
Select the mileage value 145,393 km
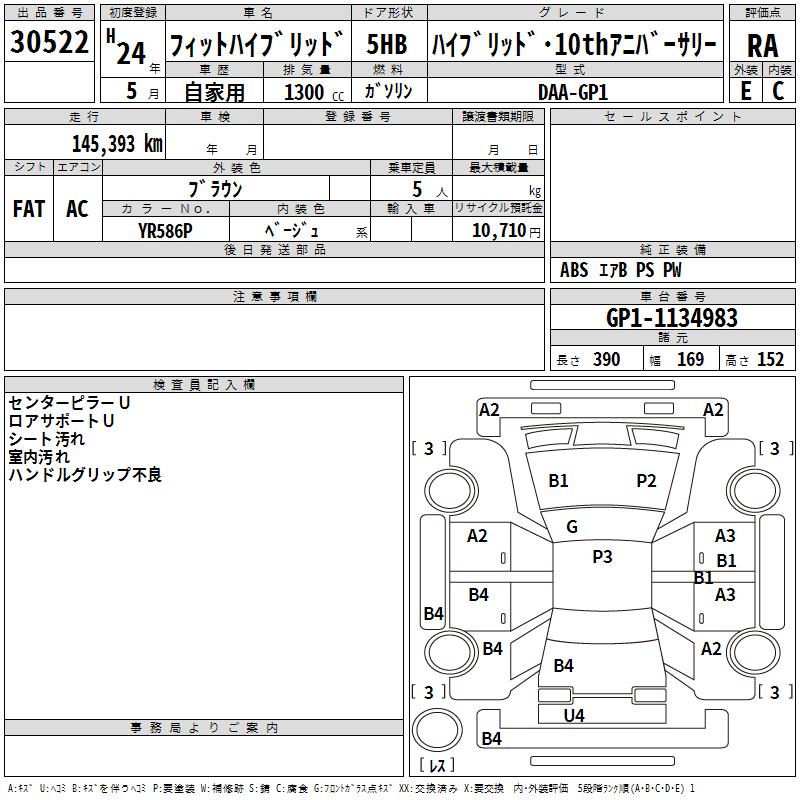tap(117, 144)
